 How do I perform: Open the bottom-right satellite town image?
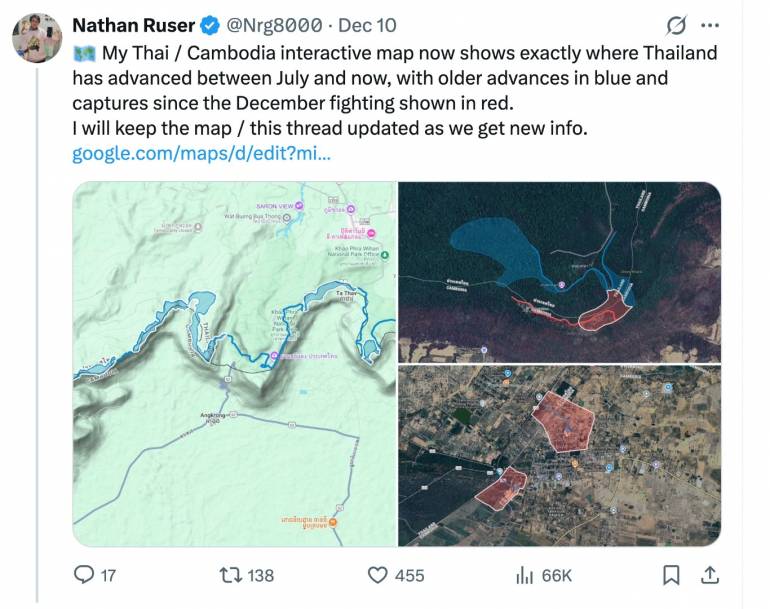[559, 456]
